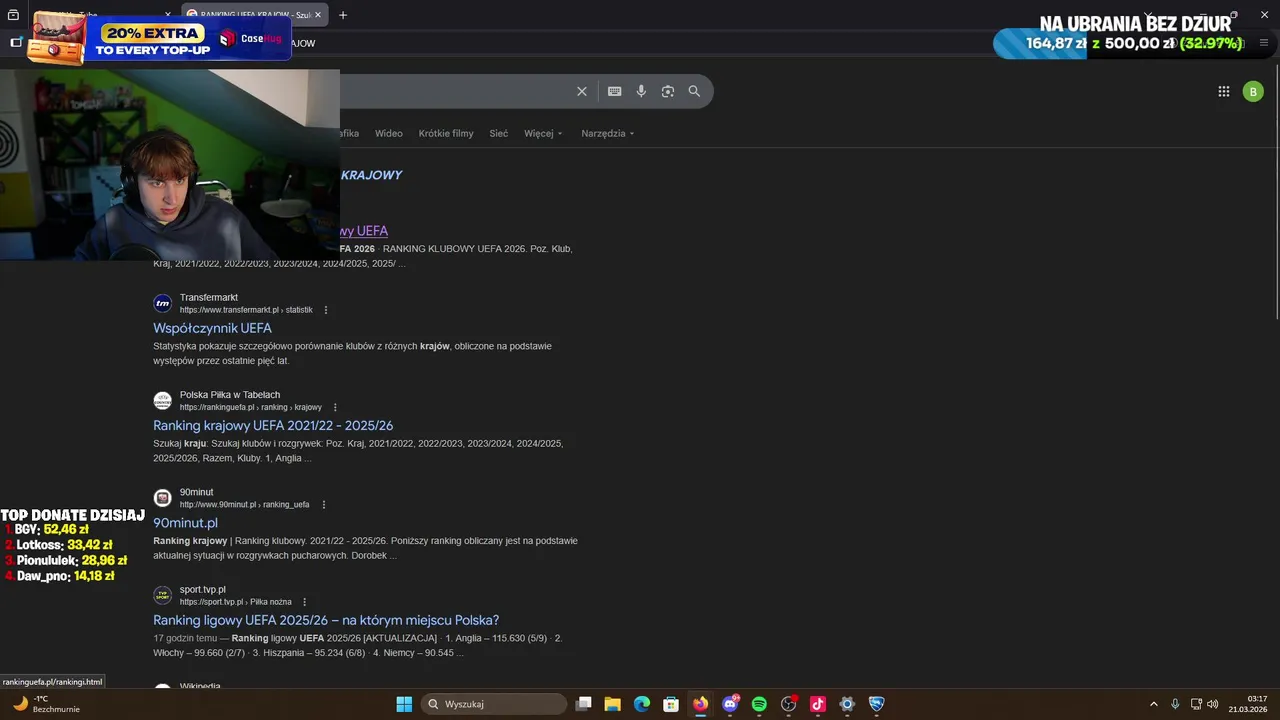This screenshot has height=720, width=1280.
Task: Click the Transfermarkt site favicon
Action: (x=162, y=303)
